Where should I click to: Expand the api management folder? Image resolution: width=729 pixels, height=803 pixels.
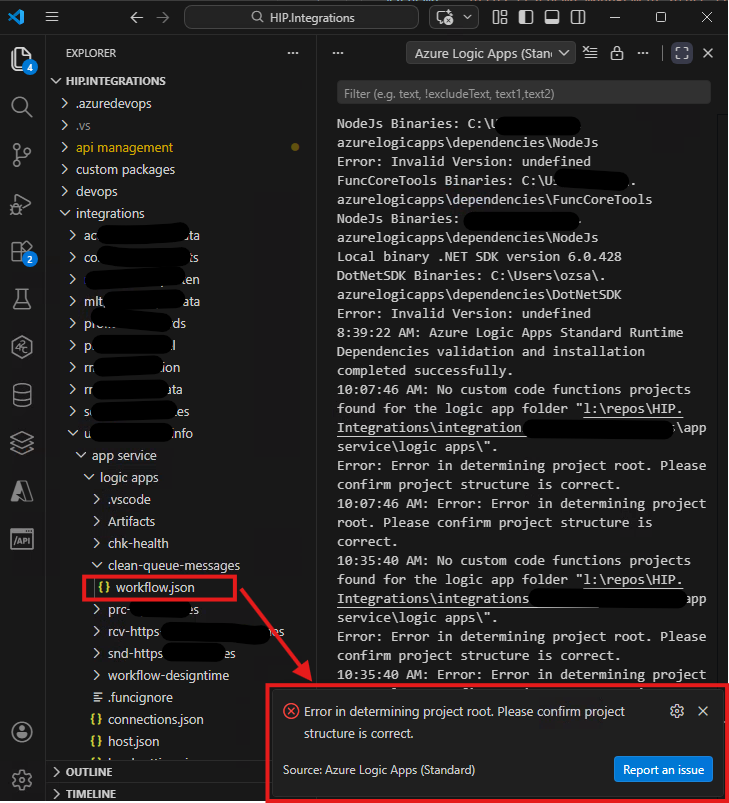click(x=124, y=147)
